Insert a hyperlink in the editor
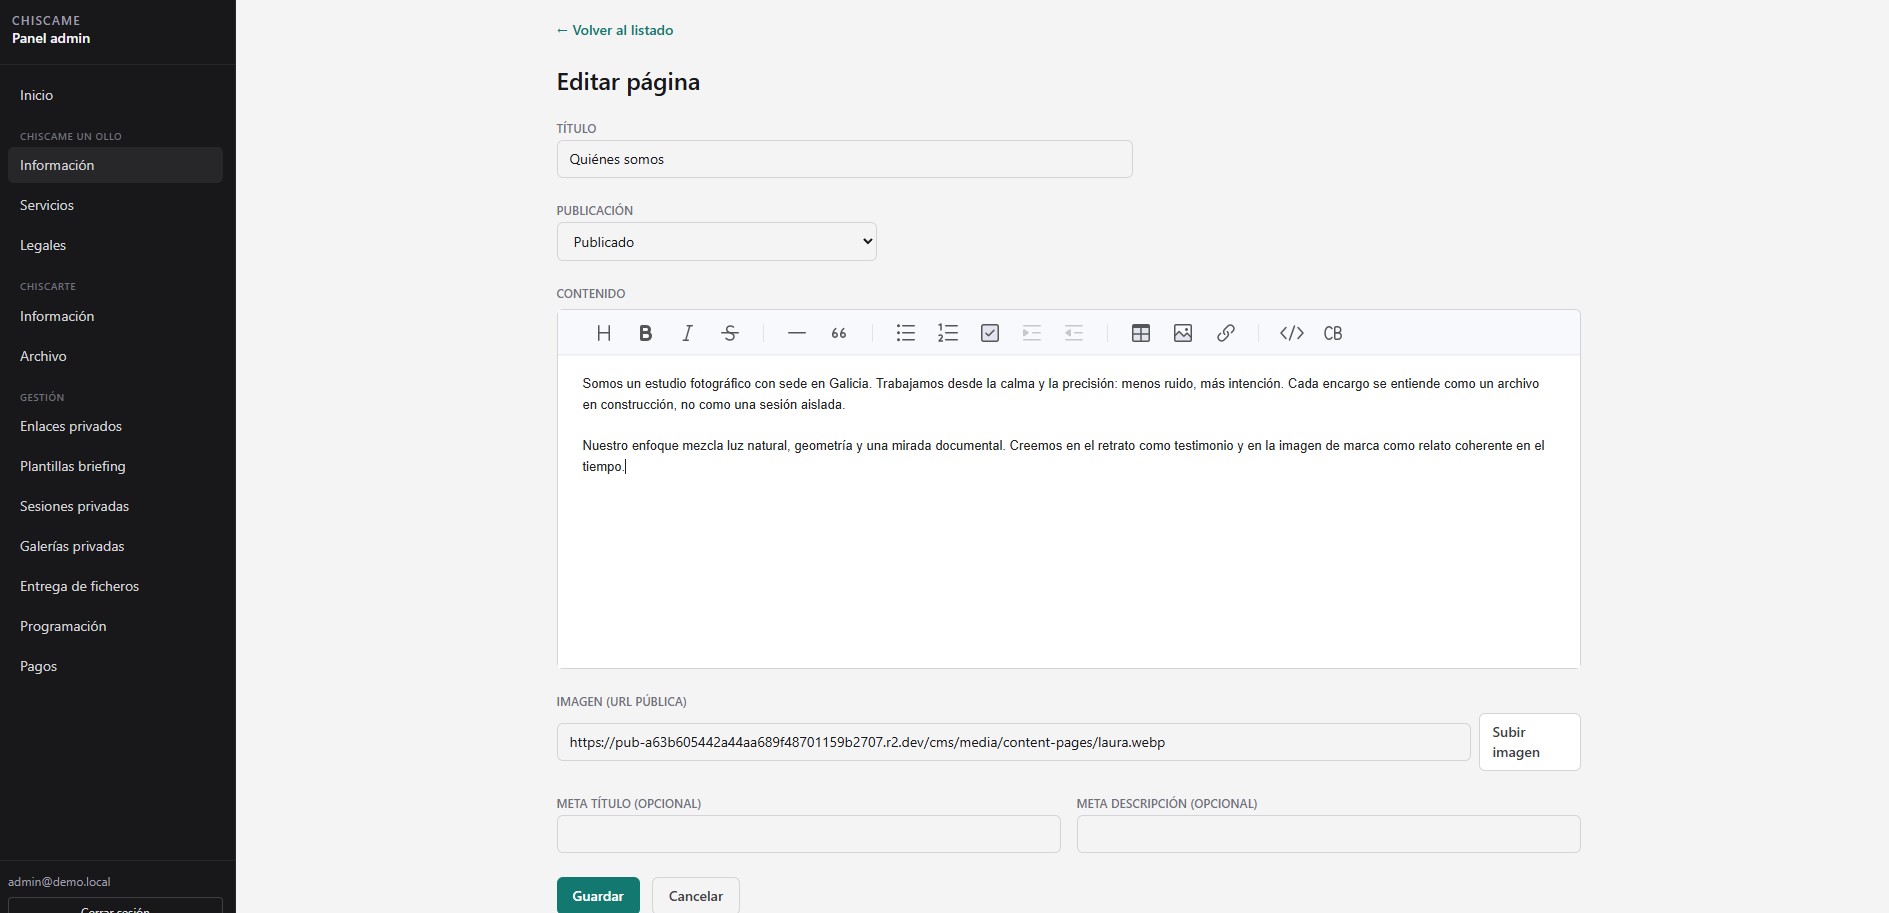 click(x=1226, y=333)
